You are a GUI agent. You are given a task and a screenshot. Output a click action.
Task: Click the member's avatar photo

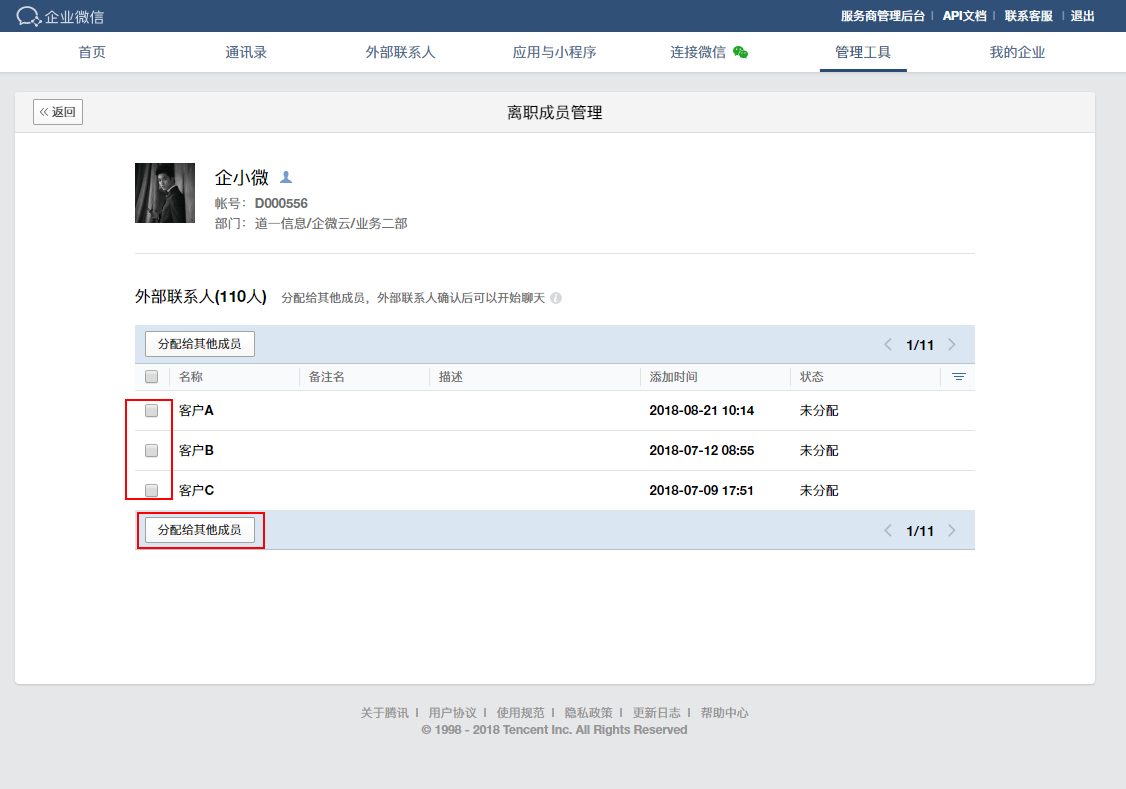click(165, 192)
